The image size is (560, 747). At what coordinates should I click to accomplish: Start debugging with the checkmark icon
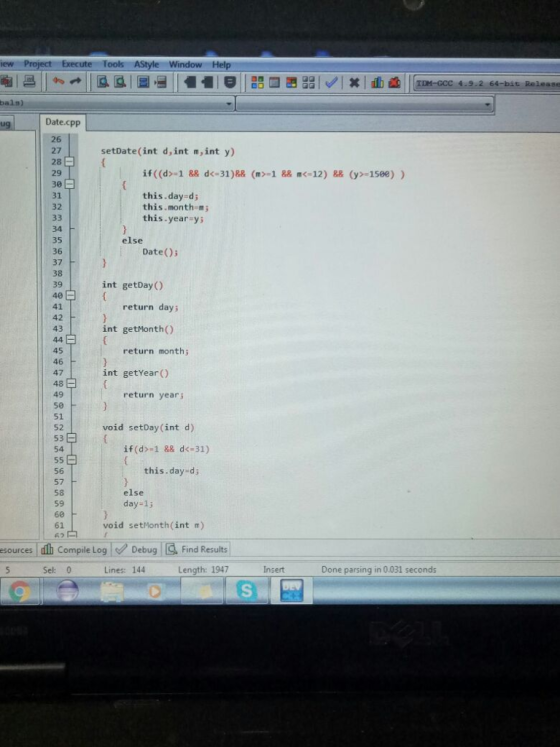[331, 83]
